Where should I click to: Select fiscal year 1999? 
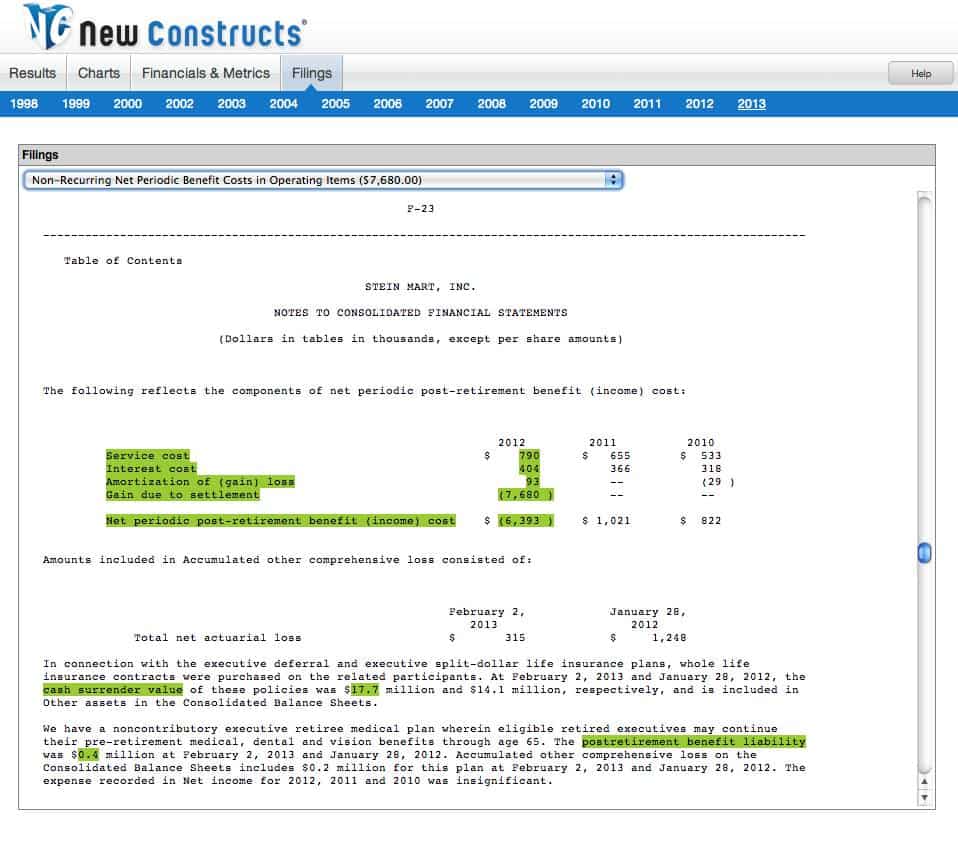(76, 104)
